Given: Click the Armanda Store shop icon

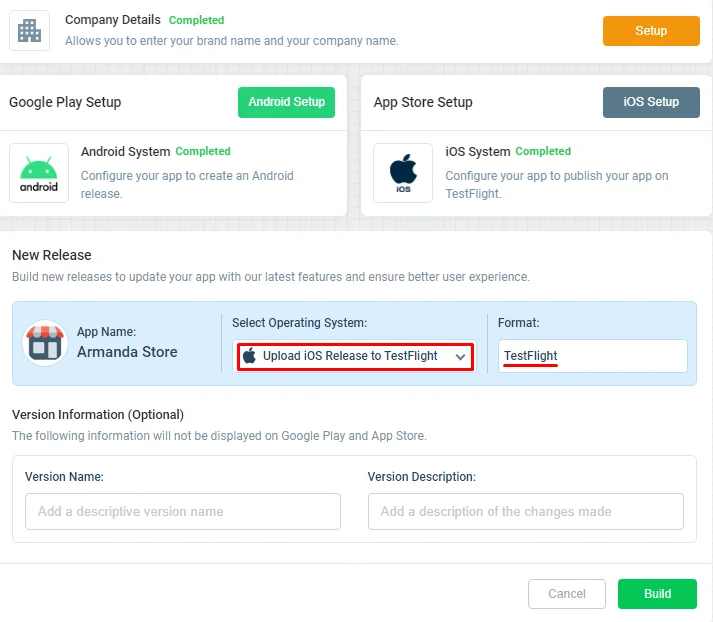Looking at the screenshot, I should (x=45, y=343).
